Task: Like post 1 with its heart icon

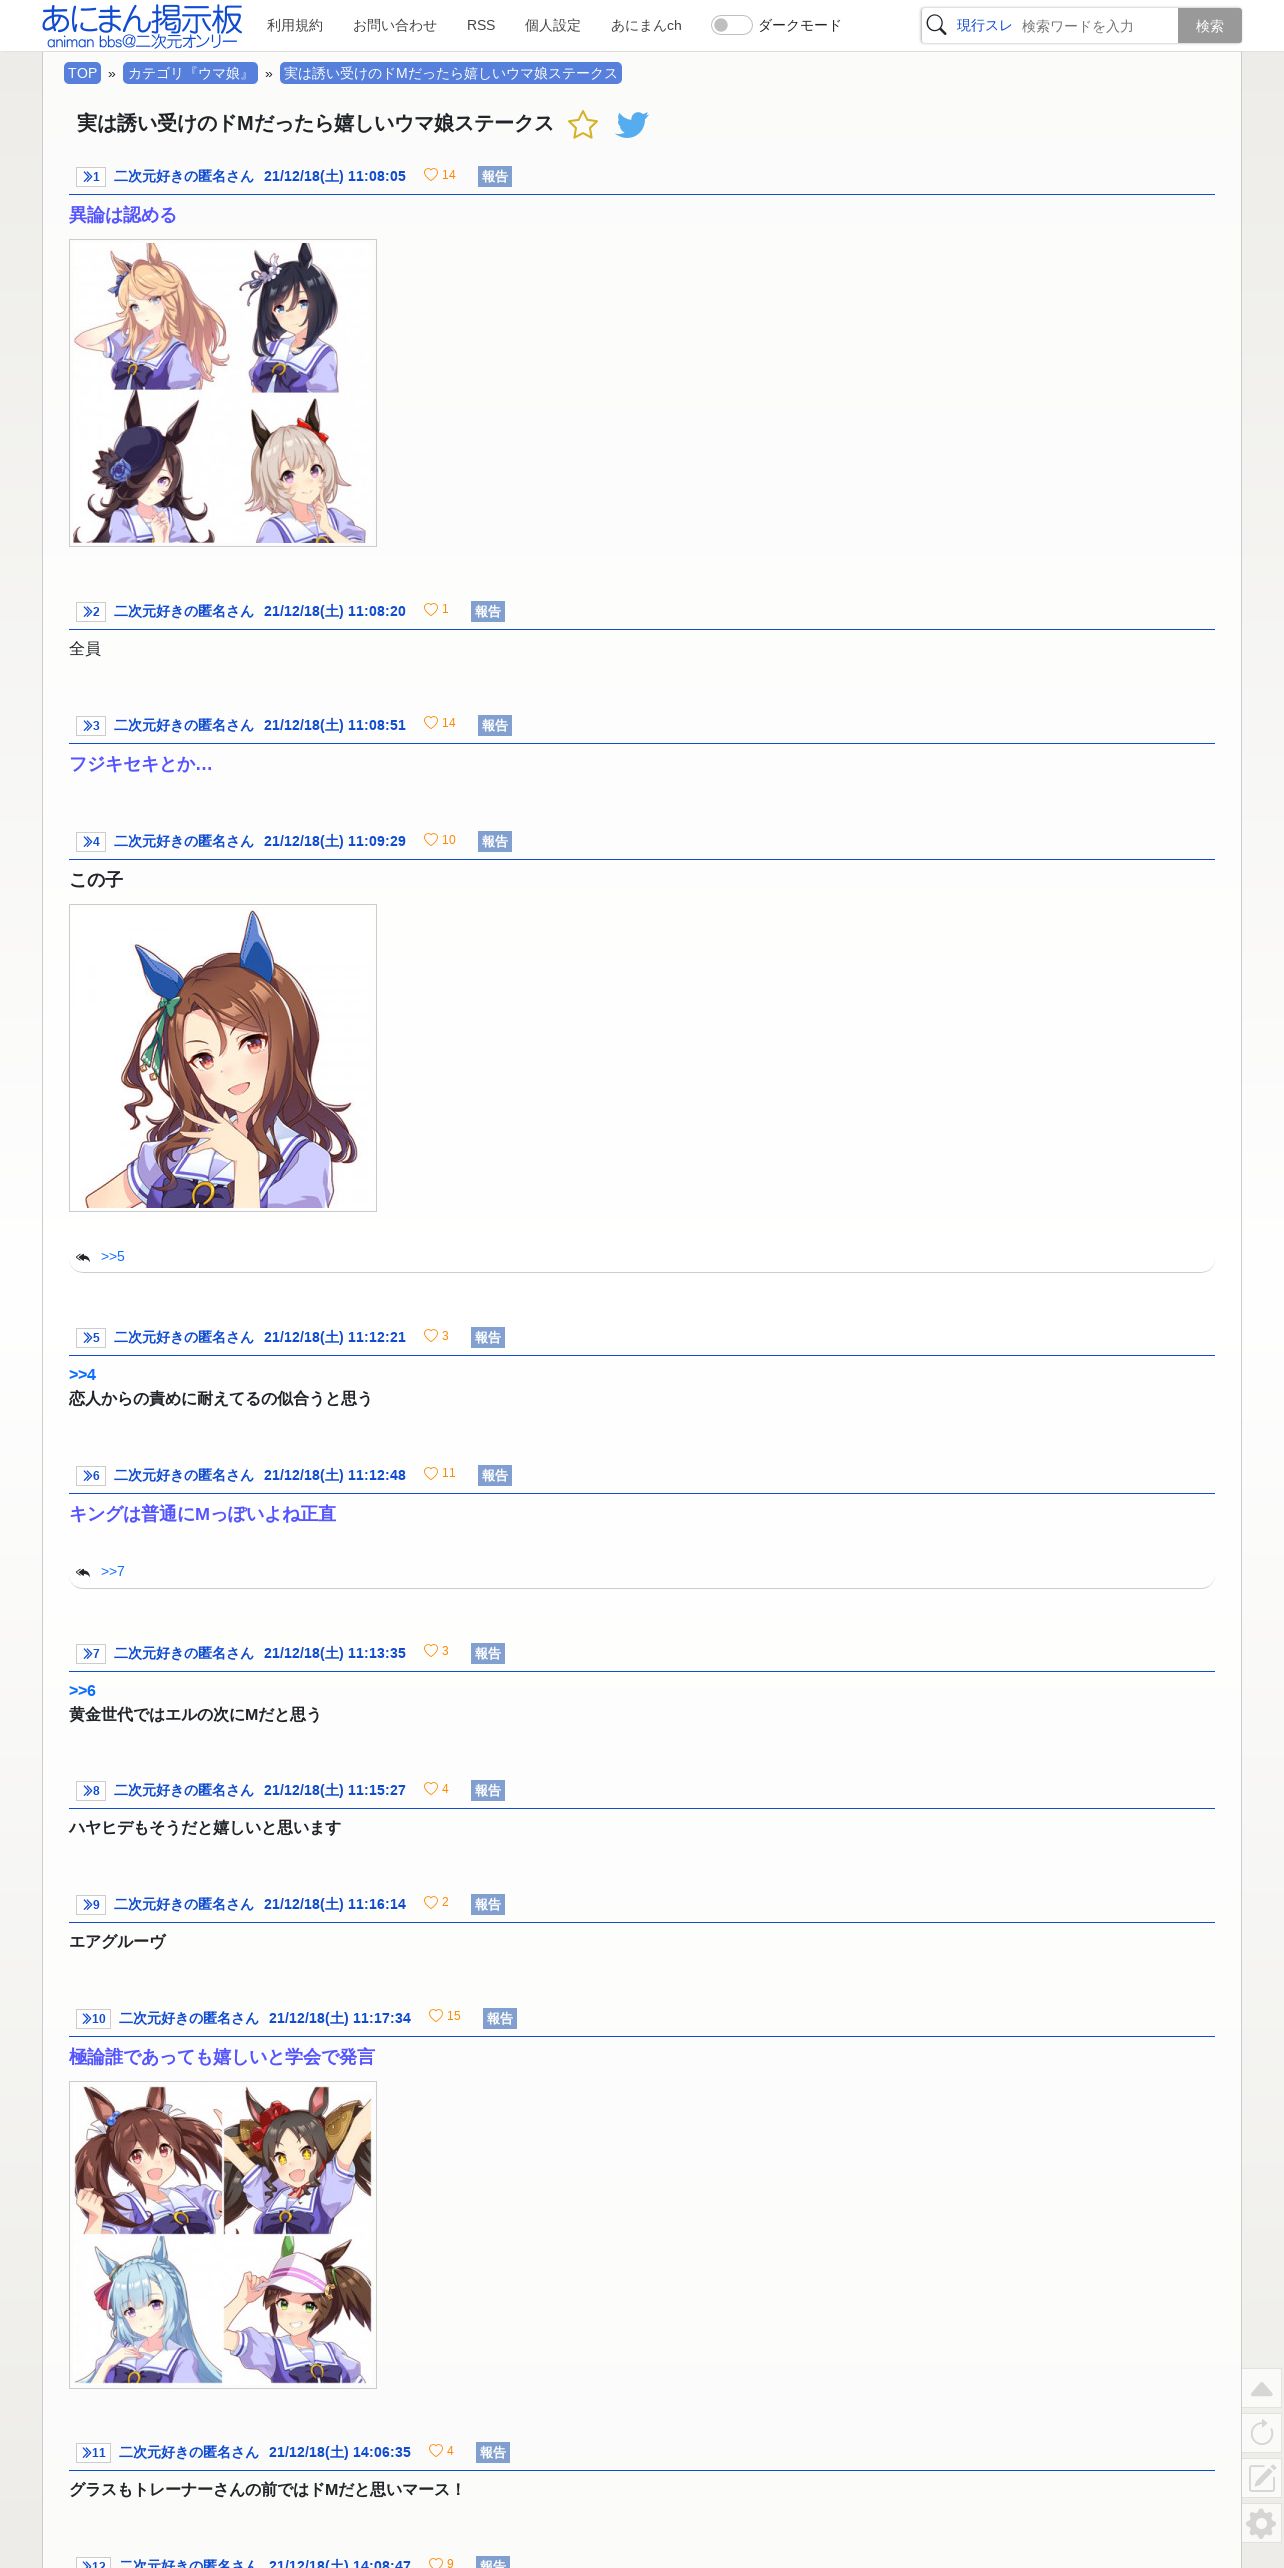Action: click(431, 175)
